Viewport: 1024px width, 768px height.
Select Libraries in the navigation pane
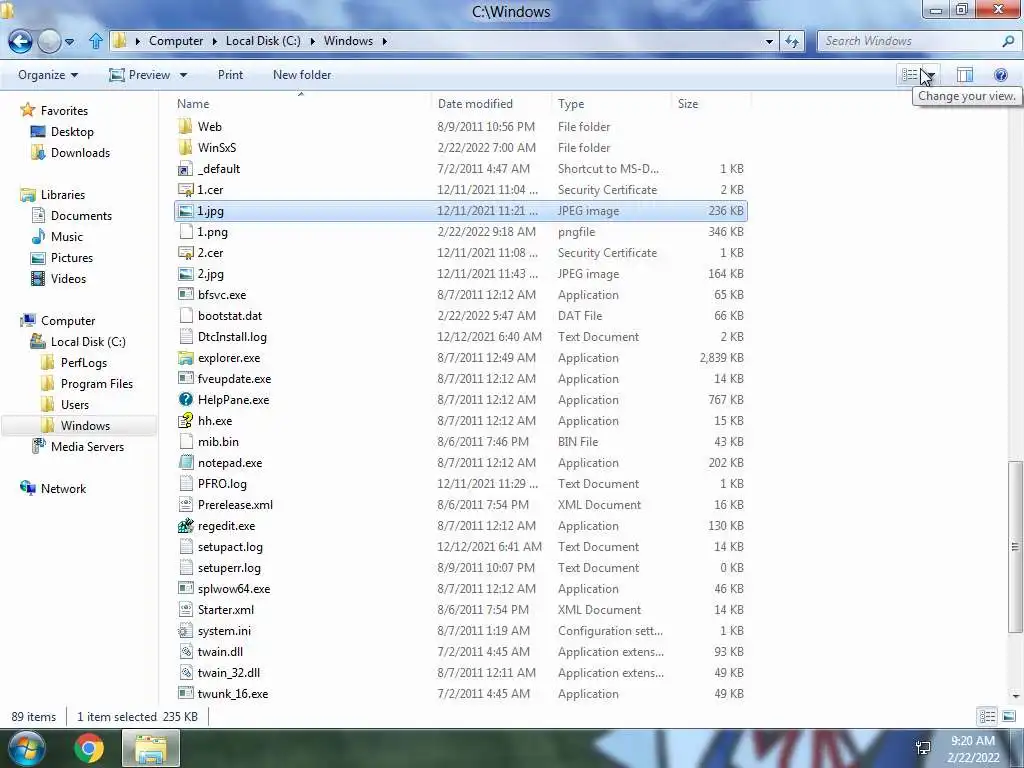pyautogui.click(x=63, y=195)
